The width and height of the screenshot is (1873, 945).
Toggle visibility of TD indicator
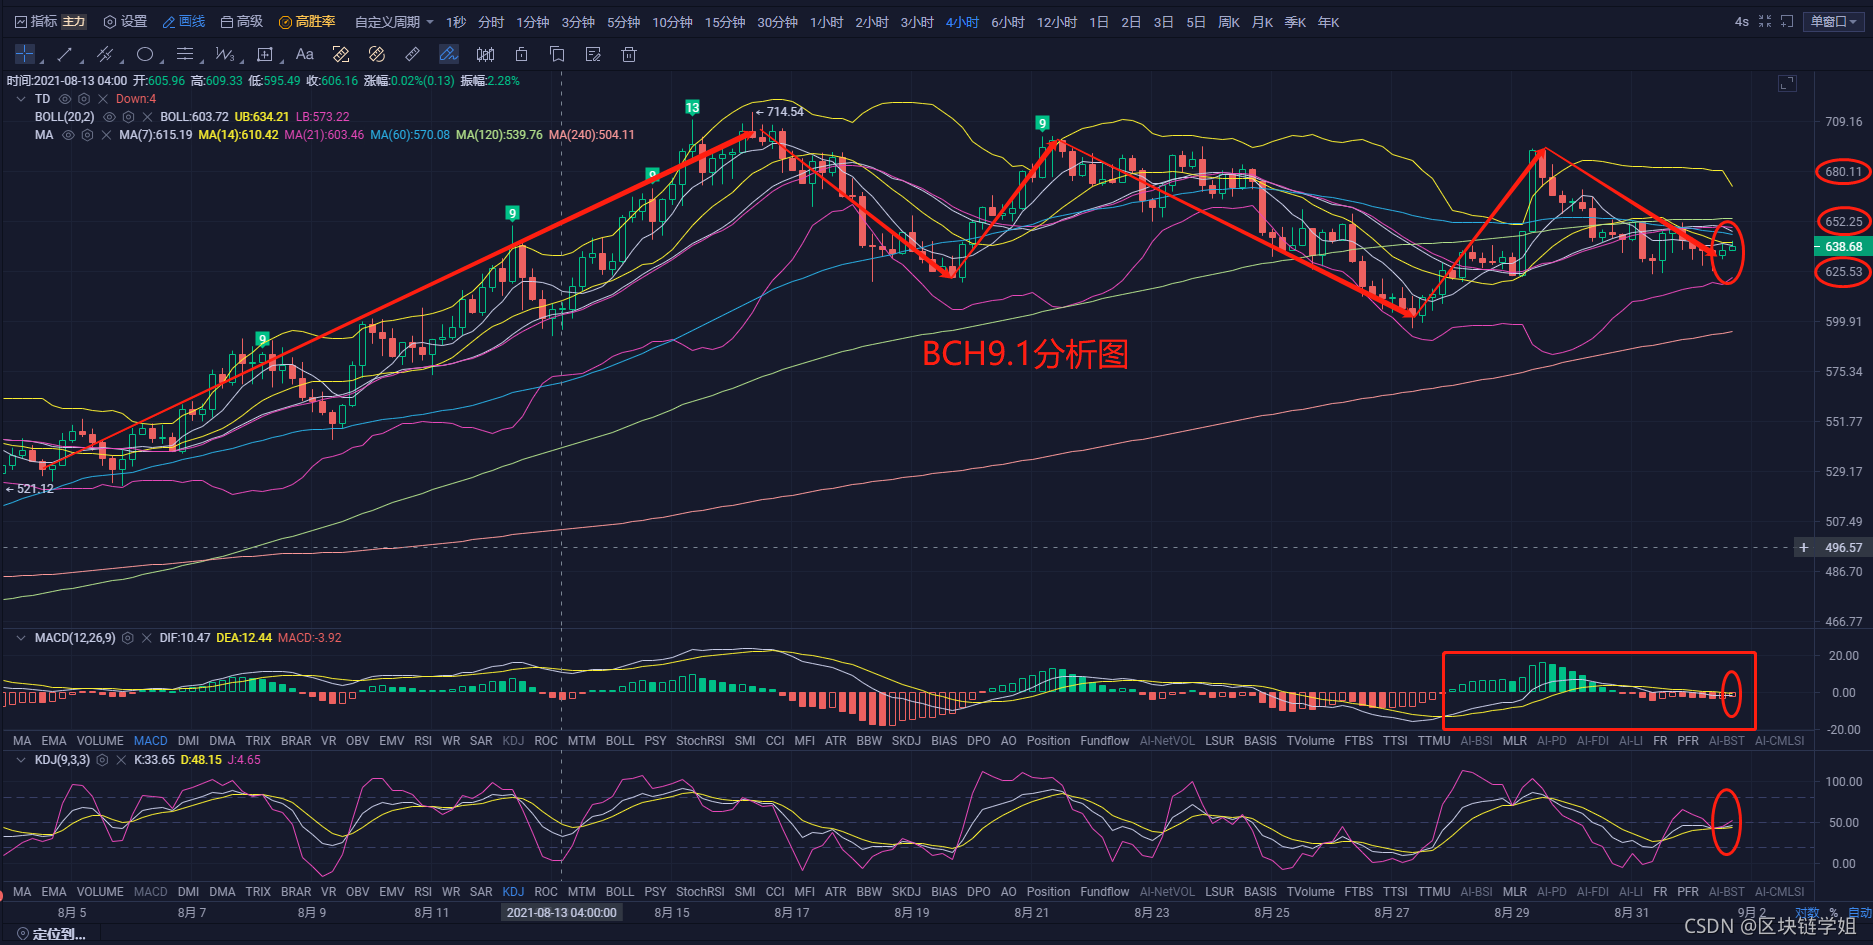(x=65, y=99)
